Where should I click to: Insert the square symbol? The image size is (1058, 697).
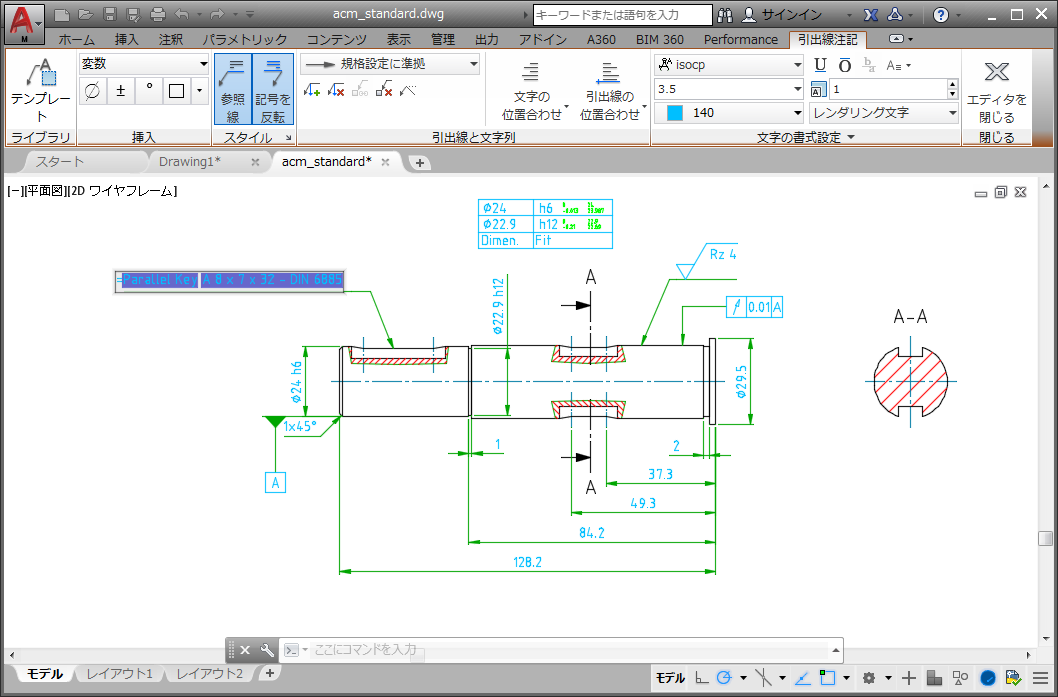(177, 90)
